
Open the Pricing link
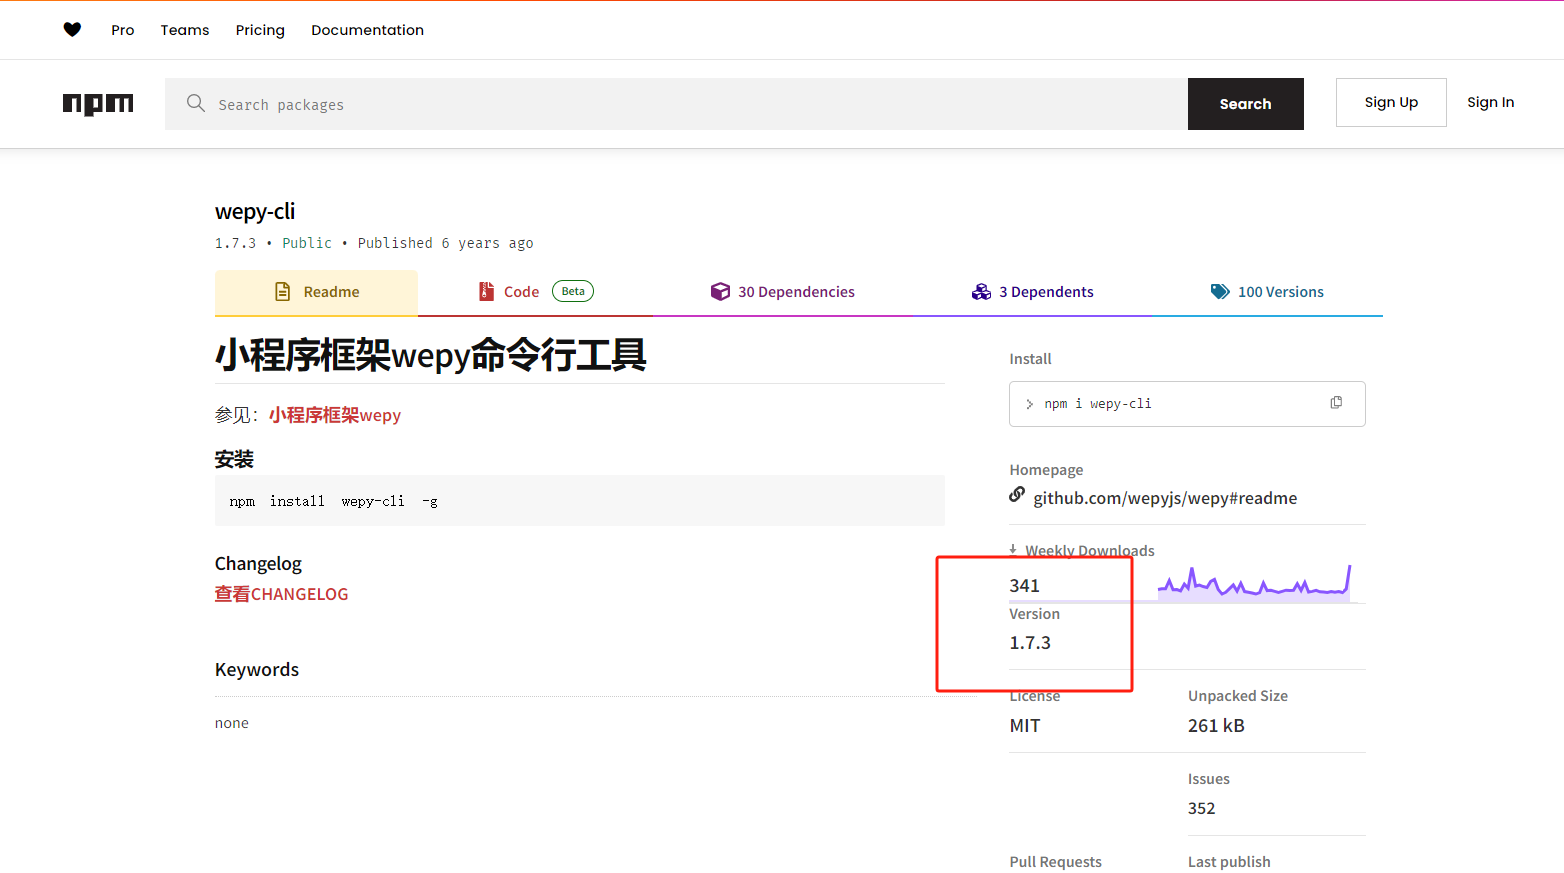pyautogui.click(x=260, y=30)
